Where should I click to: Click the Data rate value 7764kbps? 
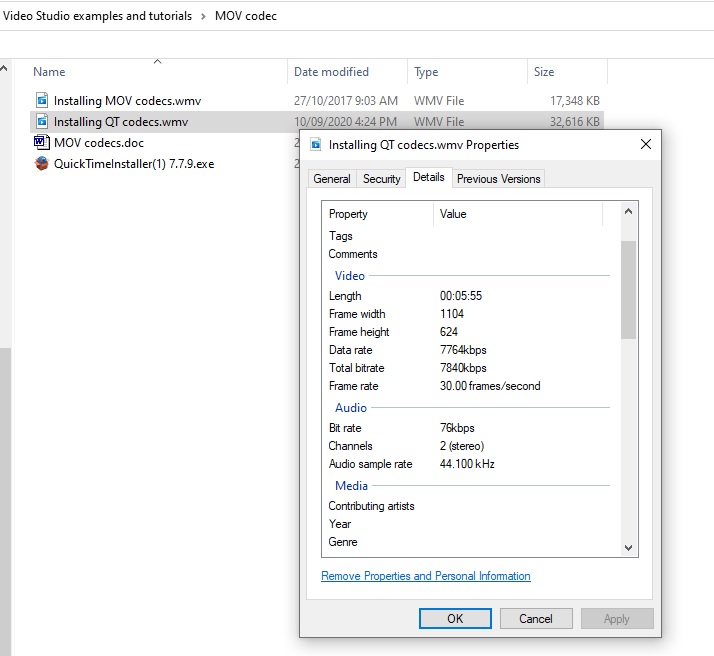point(463,350)
